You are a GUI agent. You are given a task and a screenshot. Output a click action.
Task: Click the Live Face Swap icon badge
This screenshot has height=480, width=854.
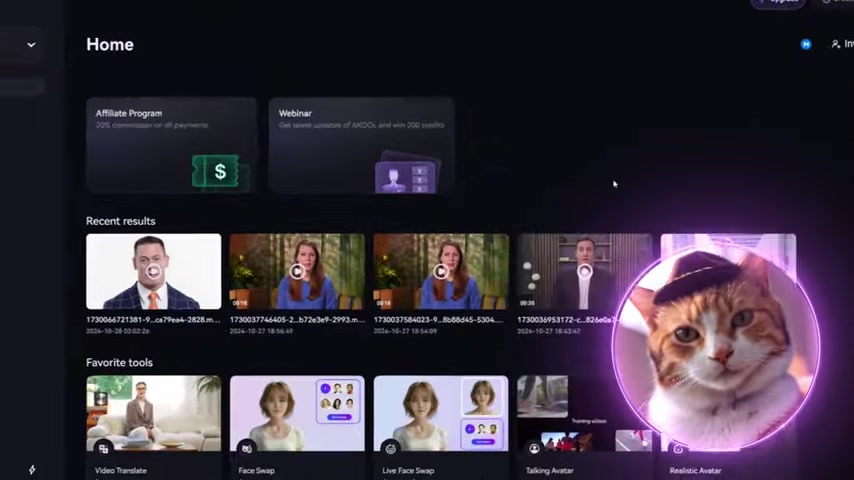[391, 449]
